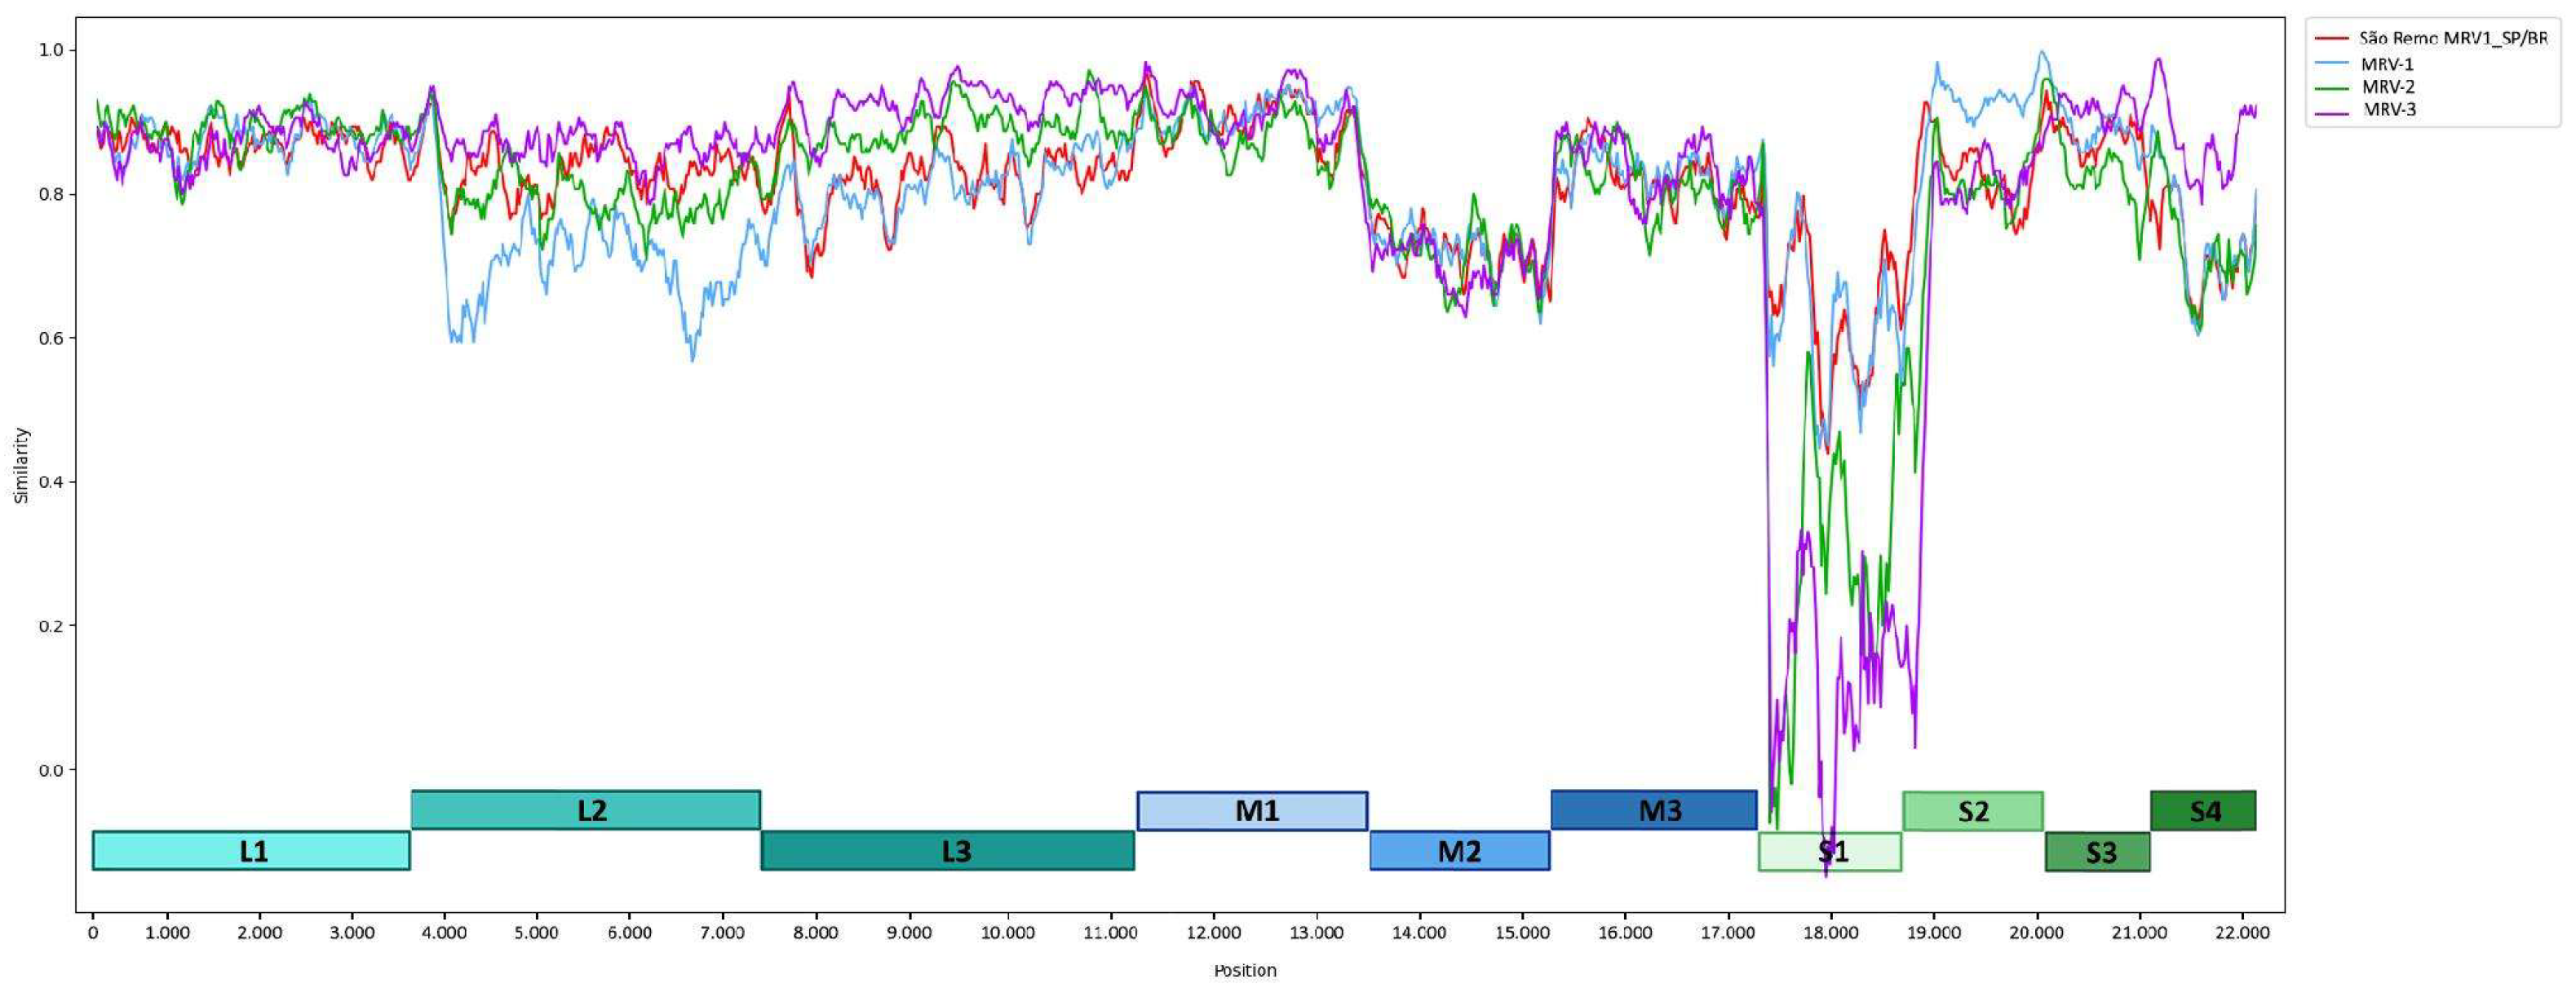The image size is (2576, 997).
Task: Select the S4 segment box
Action: (x=2204, y=810)
